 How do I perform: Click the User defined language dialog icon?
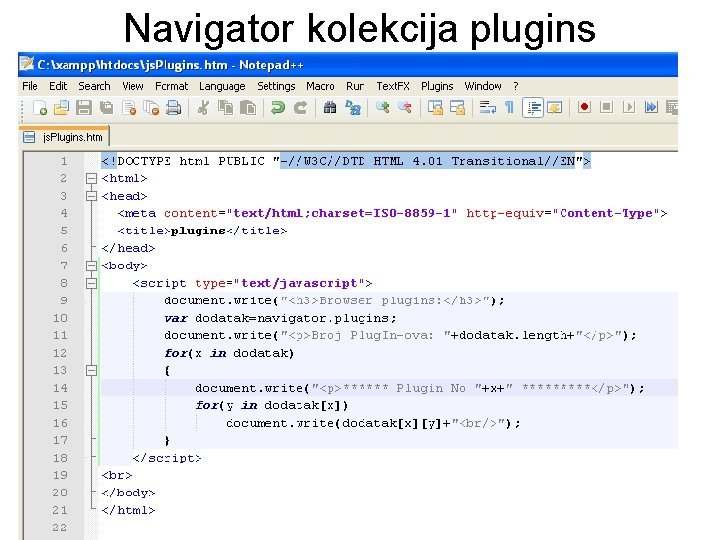(555, 108)
